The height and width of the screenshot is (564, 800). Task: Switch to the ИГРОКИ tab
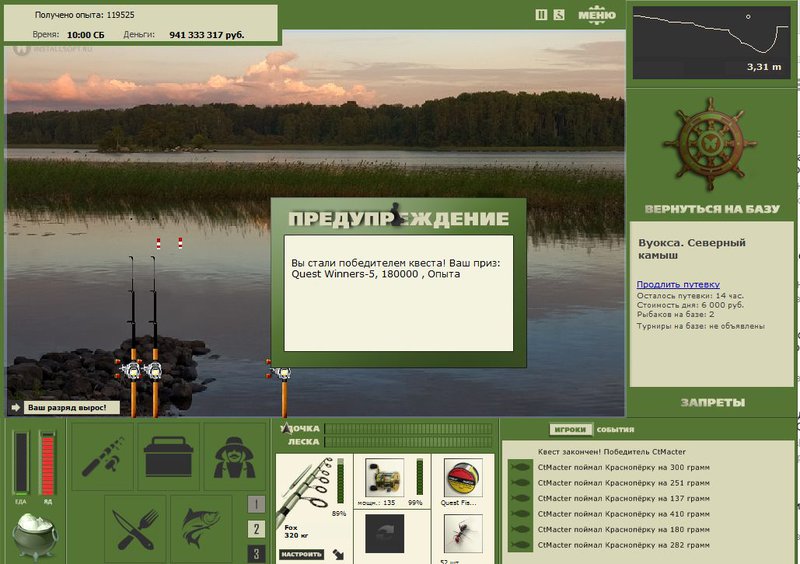point(570,430)
